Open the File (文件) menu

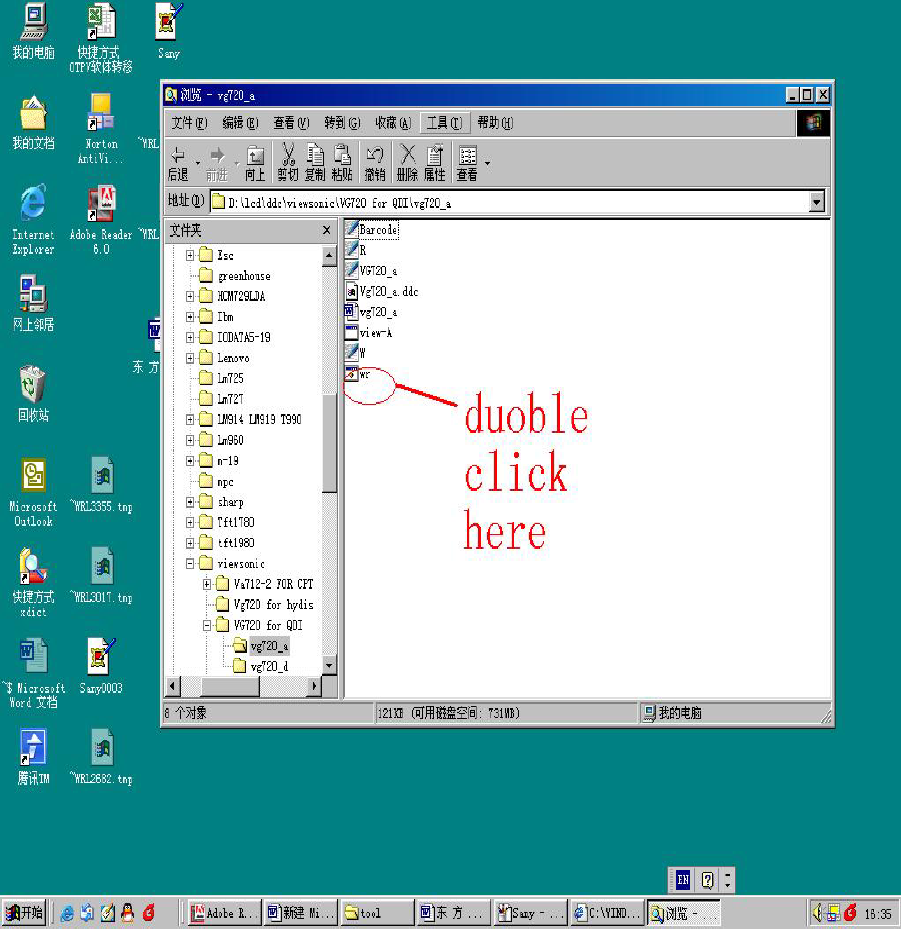(x=189, y=123)
